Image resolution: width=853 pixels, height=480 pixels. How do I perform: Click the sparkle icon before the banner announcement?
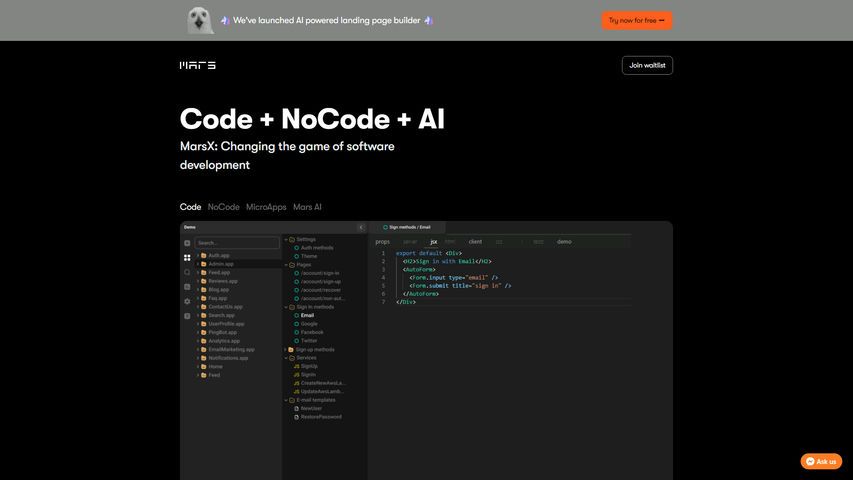click(225, 20)
